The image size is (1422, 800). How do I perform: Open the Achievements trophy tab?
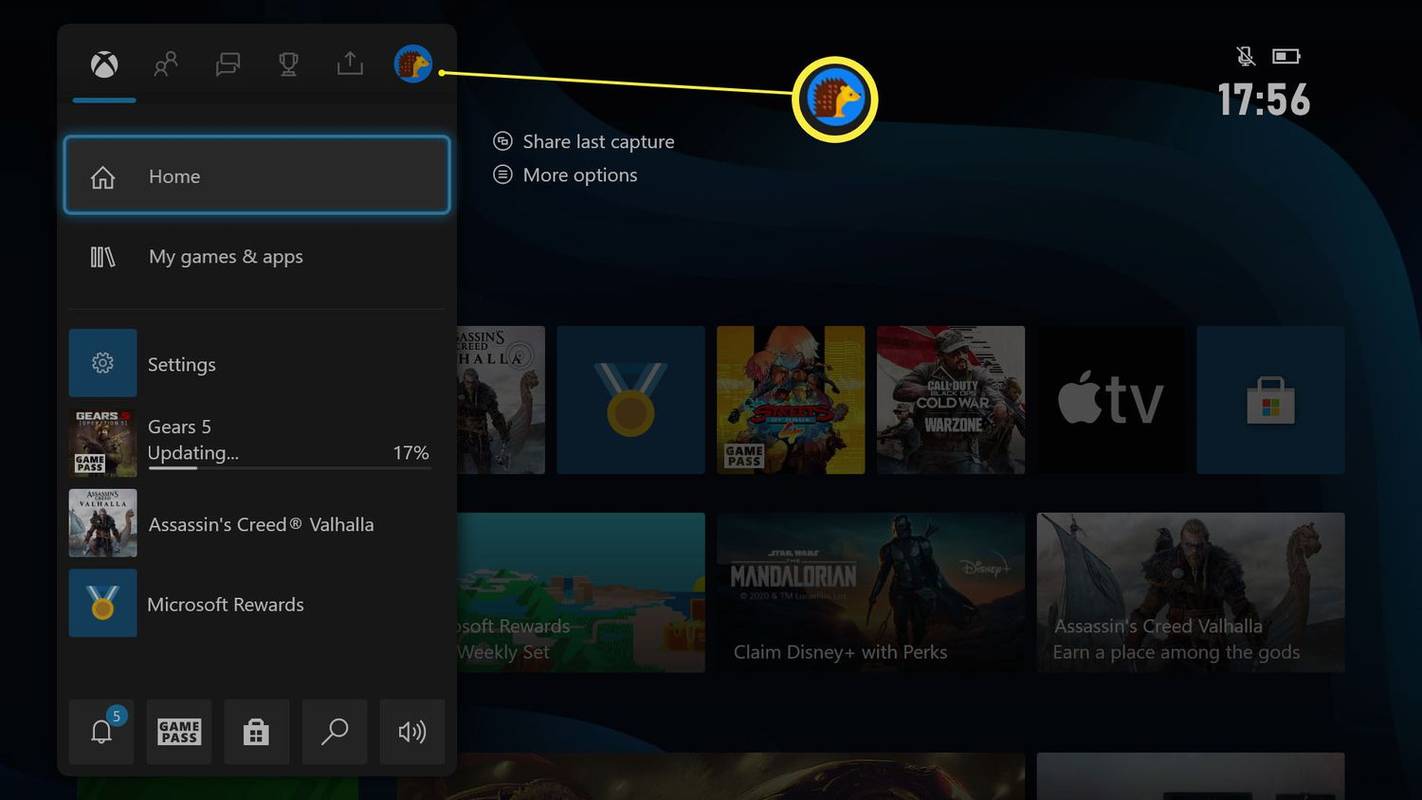tap(289, 65)
